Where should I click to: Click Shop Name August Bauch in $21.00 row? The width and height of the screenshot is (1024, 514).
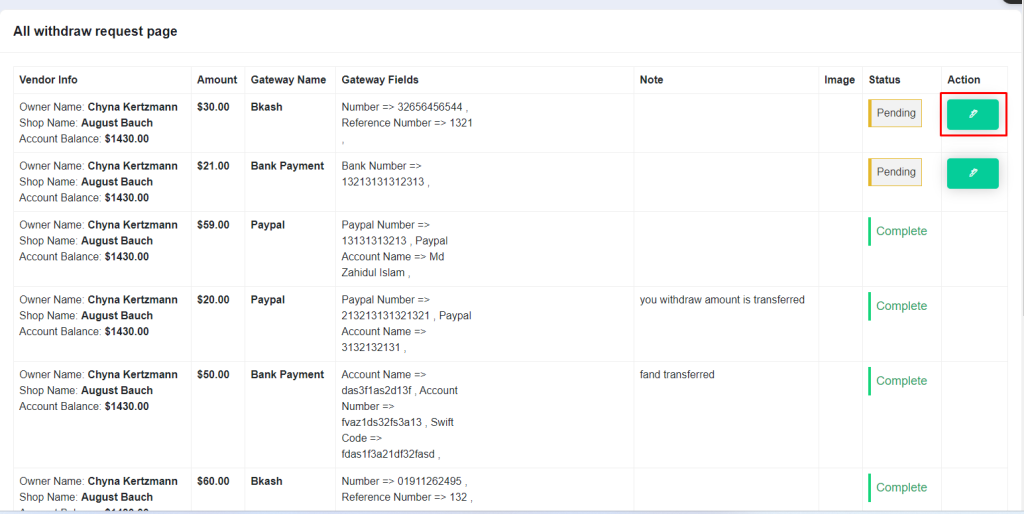pyautogui.click(x=86, y=182)
